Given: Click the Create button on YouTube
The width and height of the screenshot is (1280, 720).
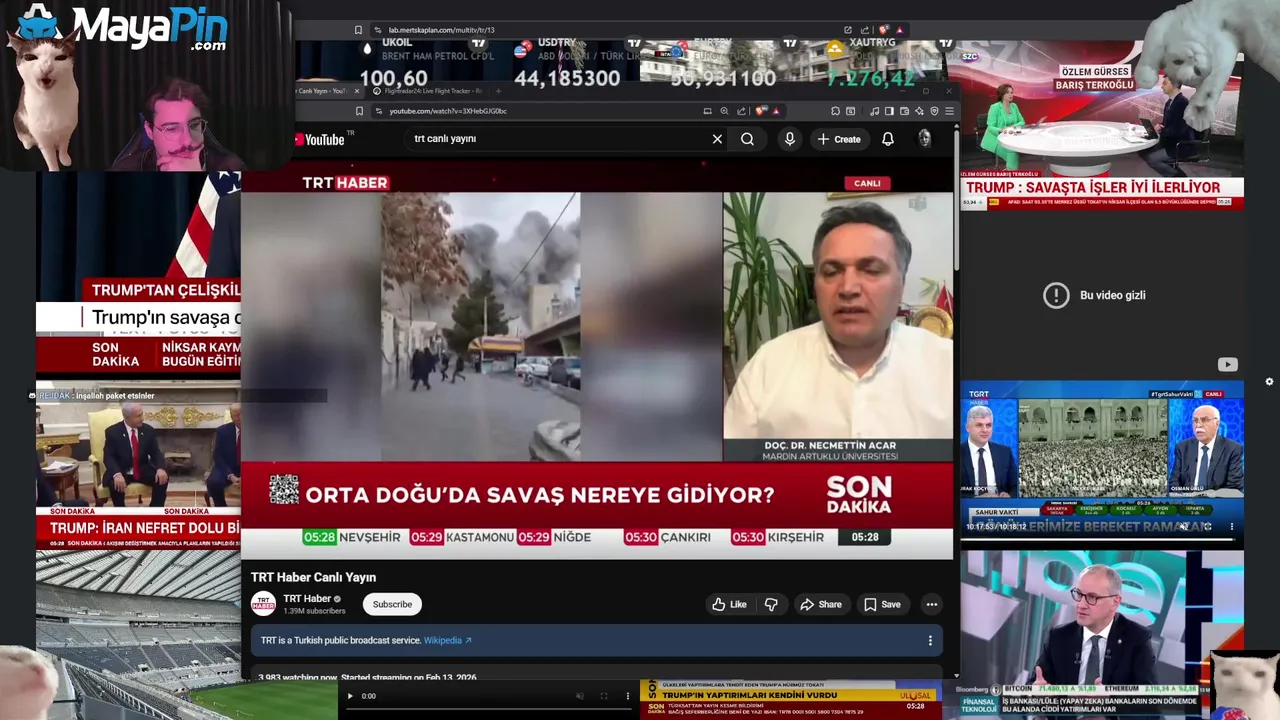Looking at the screenshot, I should [839, 139].
